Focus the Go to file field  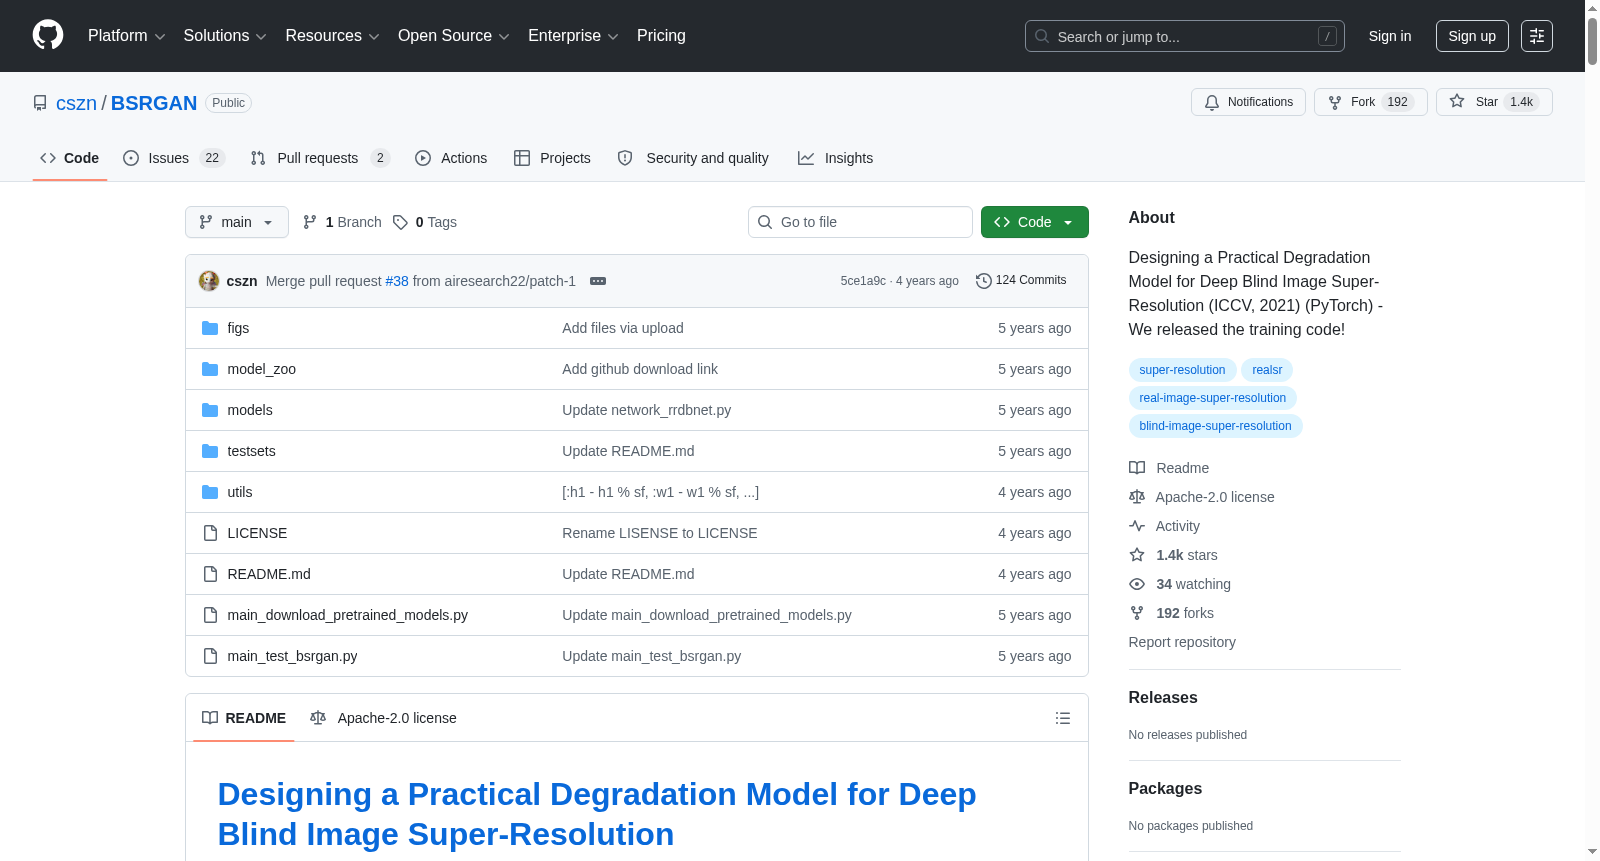(860, 222)
